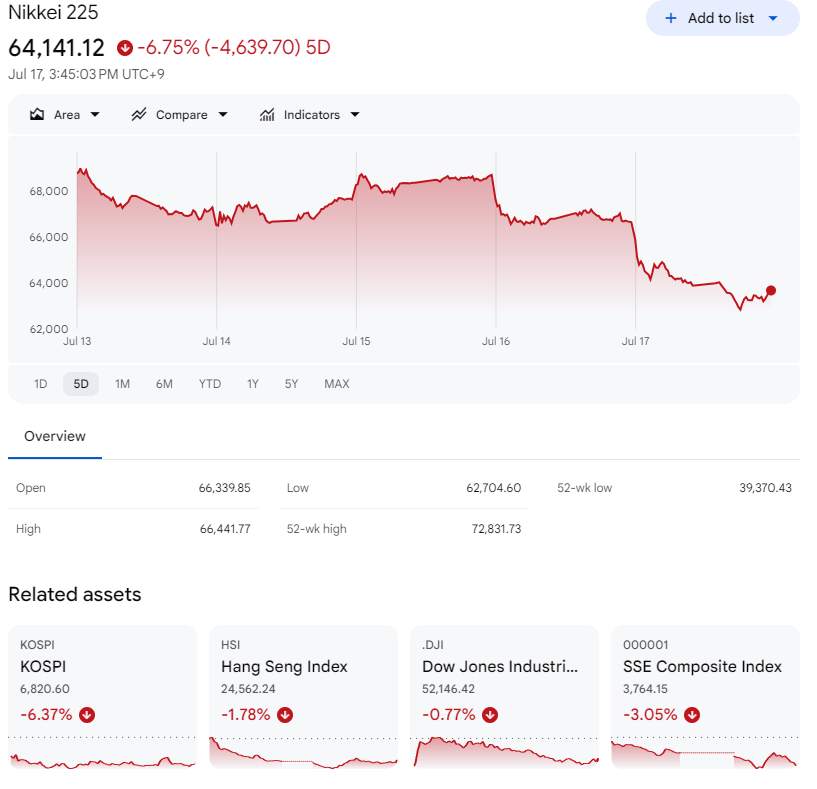Select the 1M time range

point(122,384)
